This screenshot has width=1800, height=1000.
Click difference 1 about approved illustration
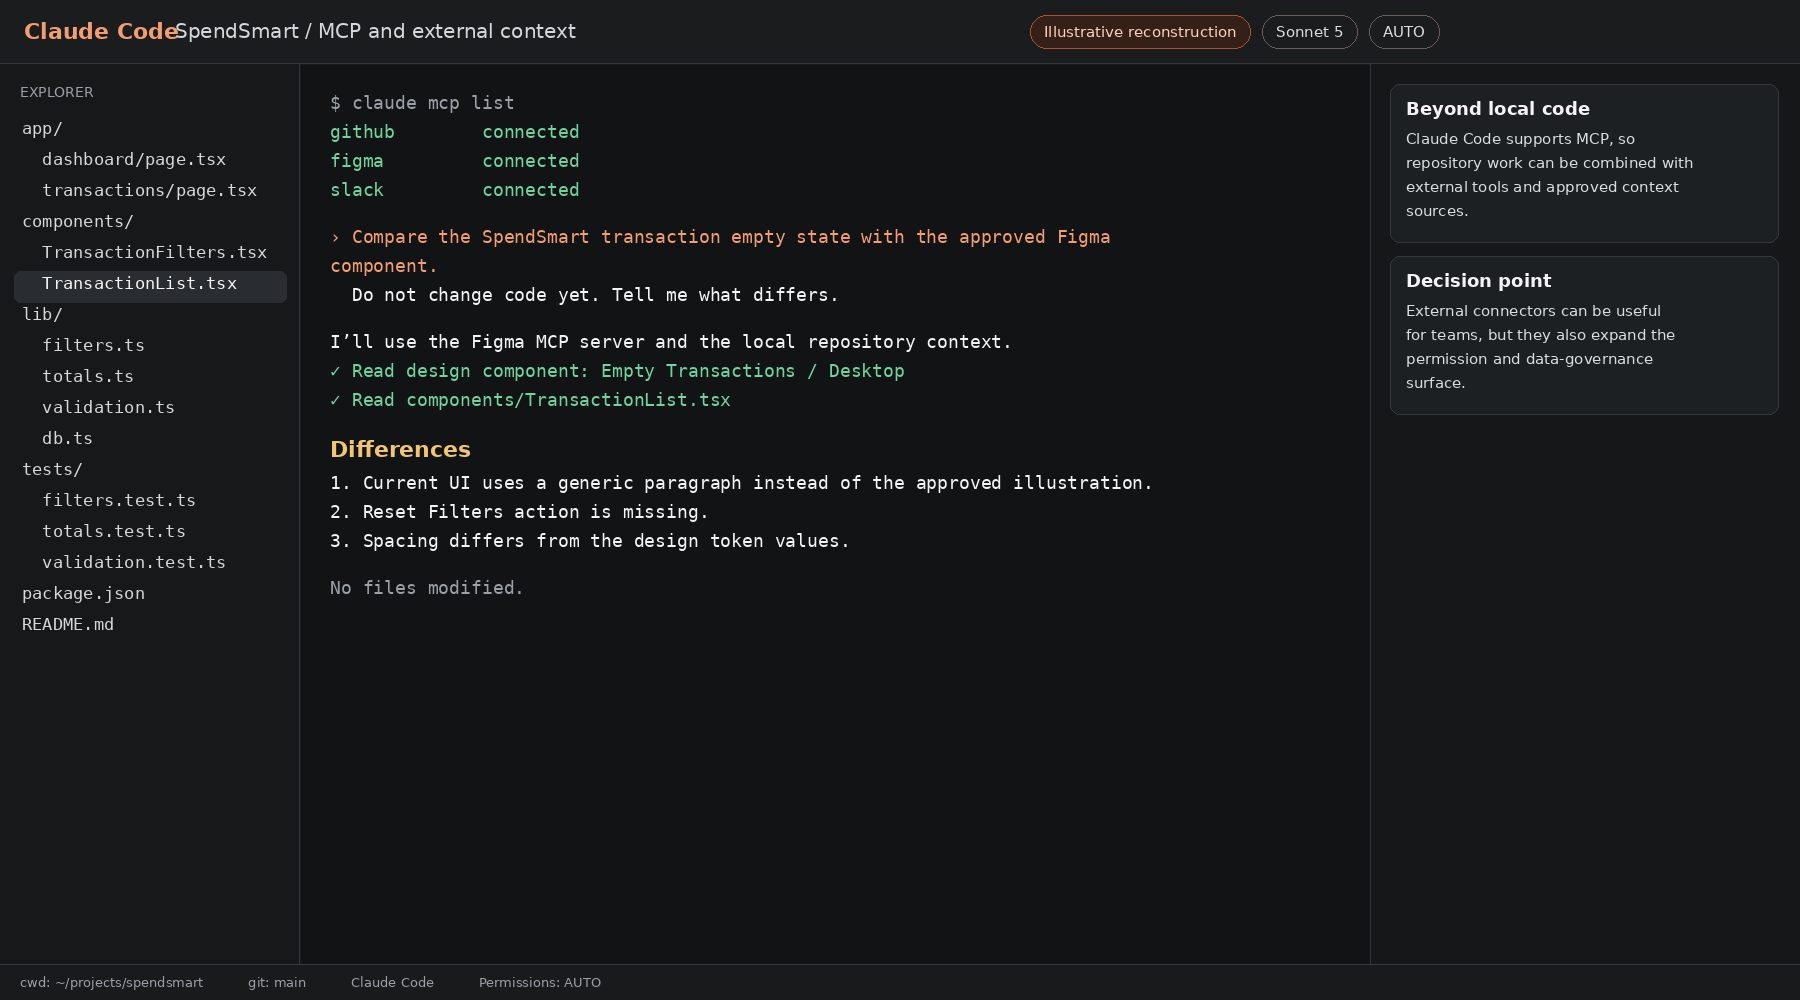point(741,483)
